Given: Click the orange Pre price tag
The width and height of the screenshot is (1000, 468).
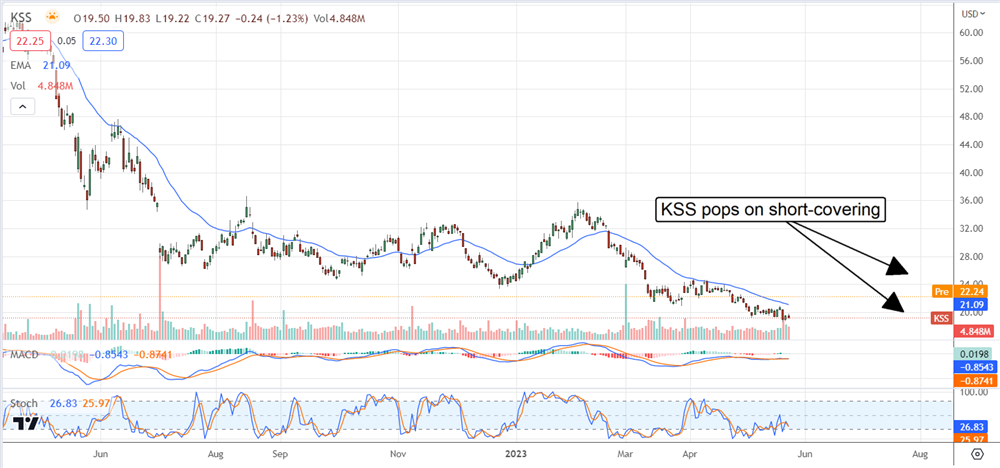Looking at the screenshot, I should 940,291.
